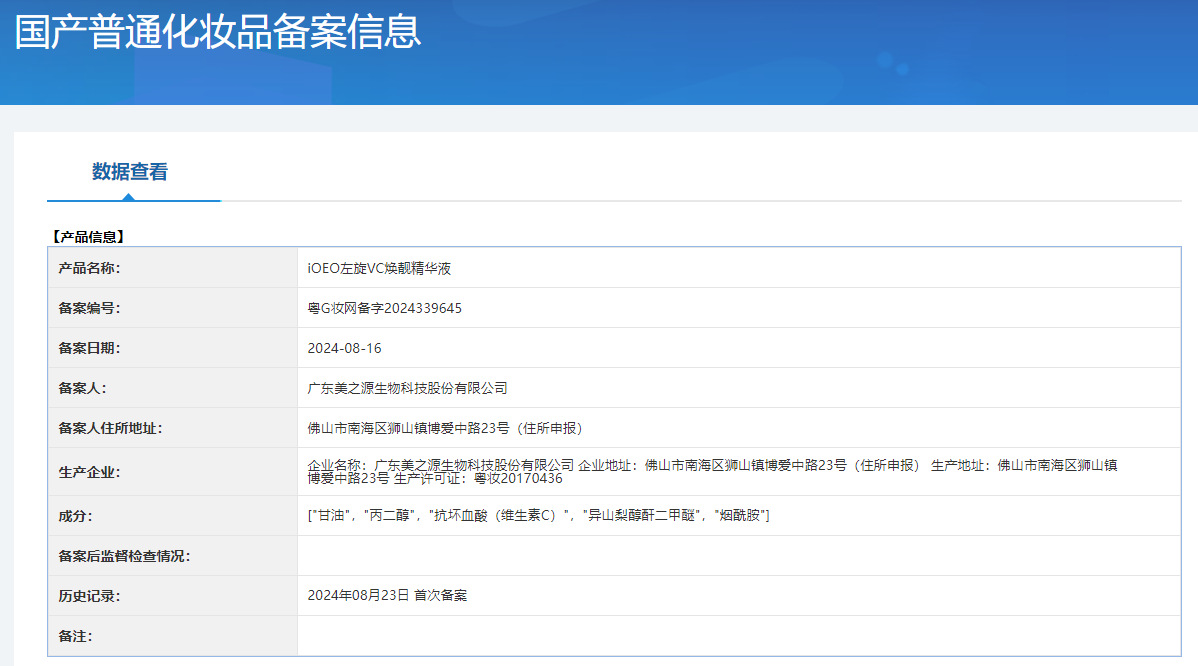The width and height of the screenshot is (1198, 666).
Task: Select registrant 广东美之源生物科技股份有限公司
Action: [407, 388]
